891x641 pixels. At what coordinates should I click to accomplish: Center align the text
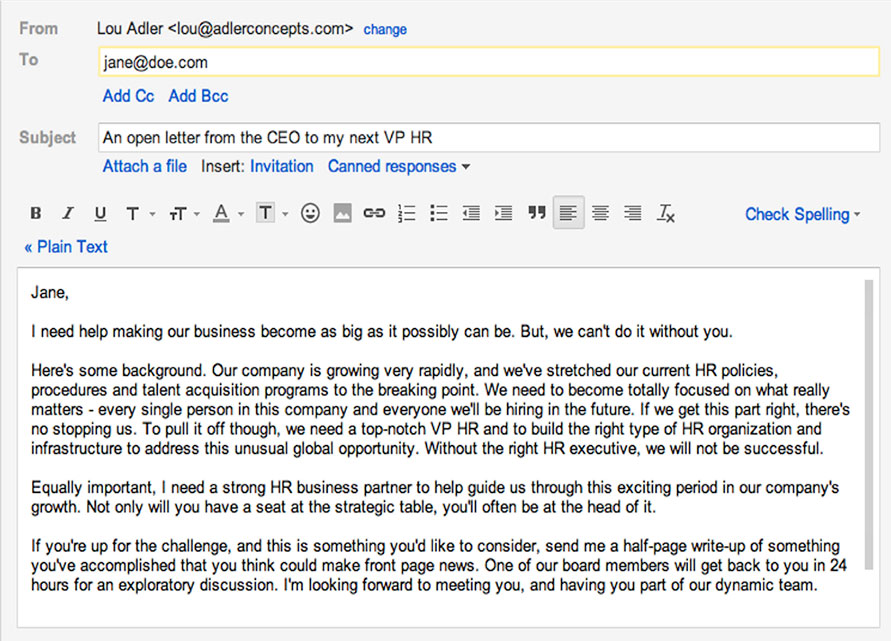pyautogui.click(x=601, y=213)
